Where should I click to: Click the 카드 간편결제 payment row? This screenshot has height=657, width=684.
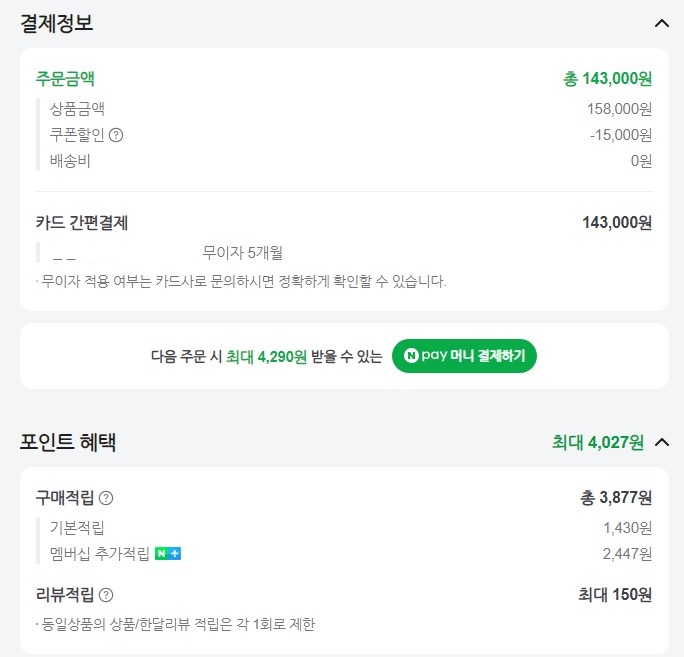tap(344, 223)
